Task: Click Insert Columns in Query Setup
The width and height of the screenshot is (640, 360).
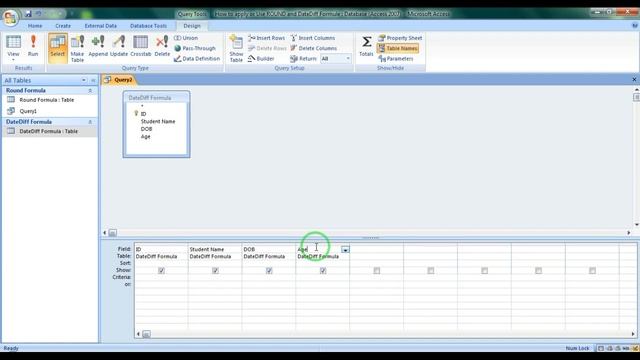Action: coord(313,38)
